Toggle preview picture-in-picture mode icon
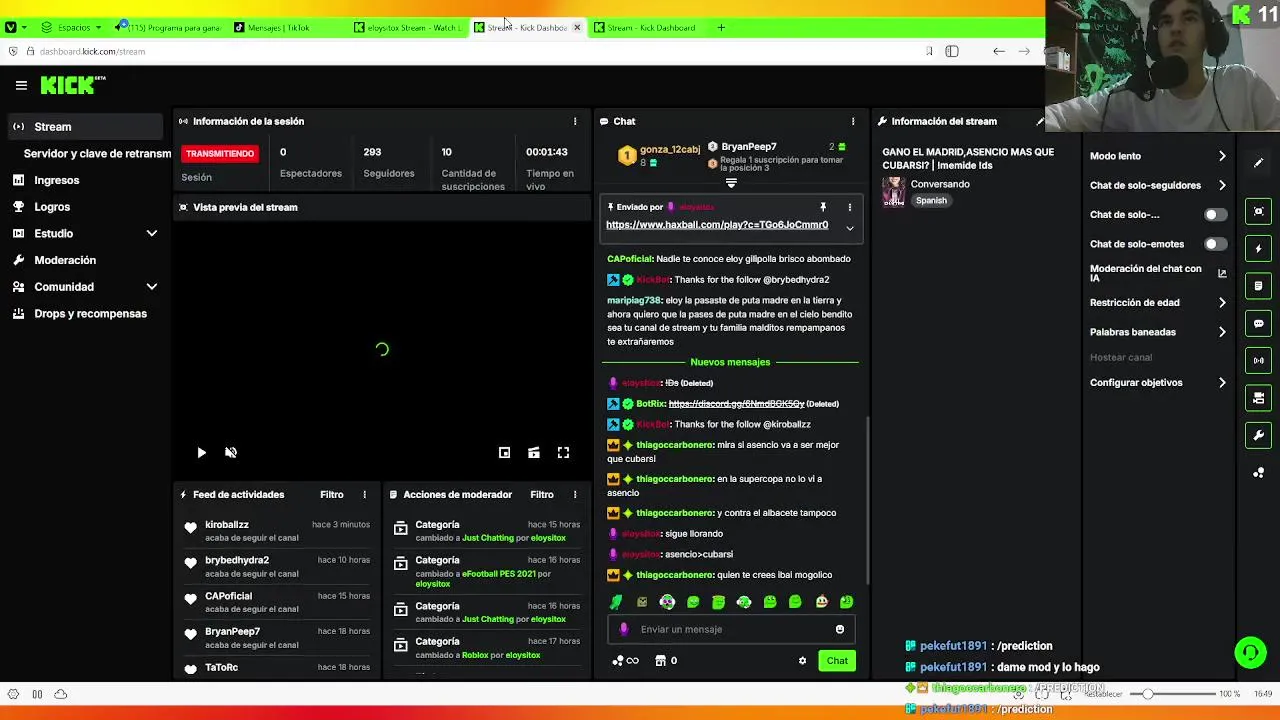The height and width of the screenshot is (720, 1280). 505,453
